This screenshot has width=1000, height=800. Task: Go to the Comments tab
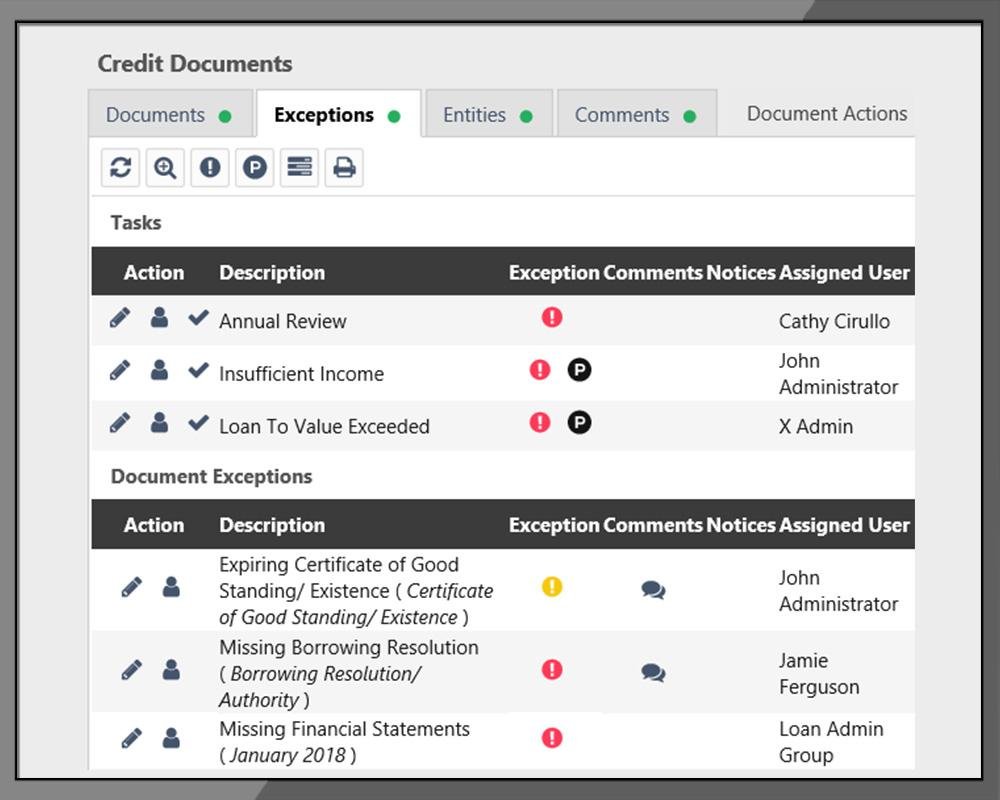634,115
